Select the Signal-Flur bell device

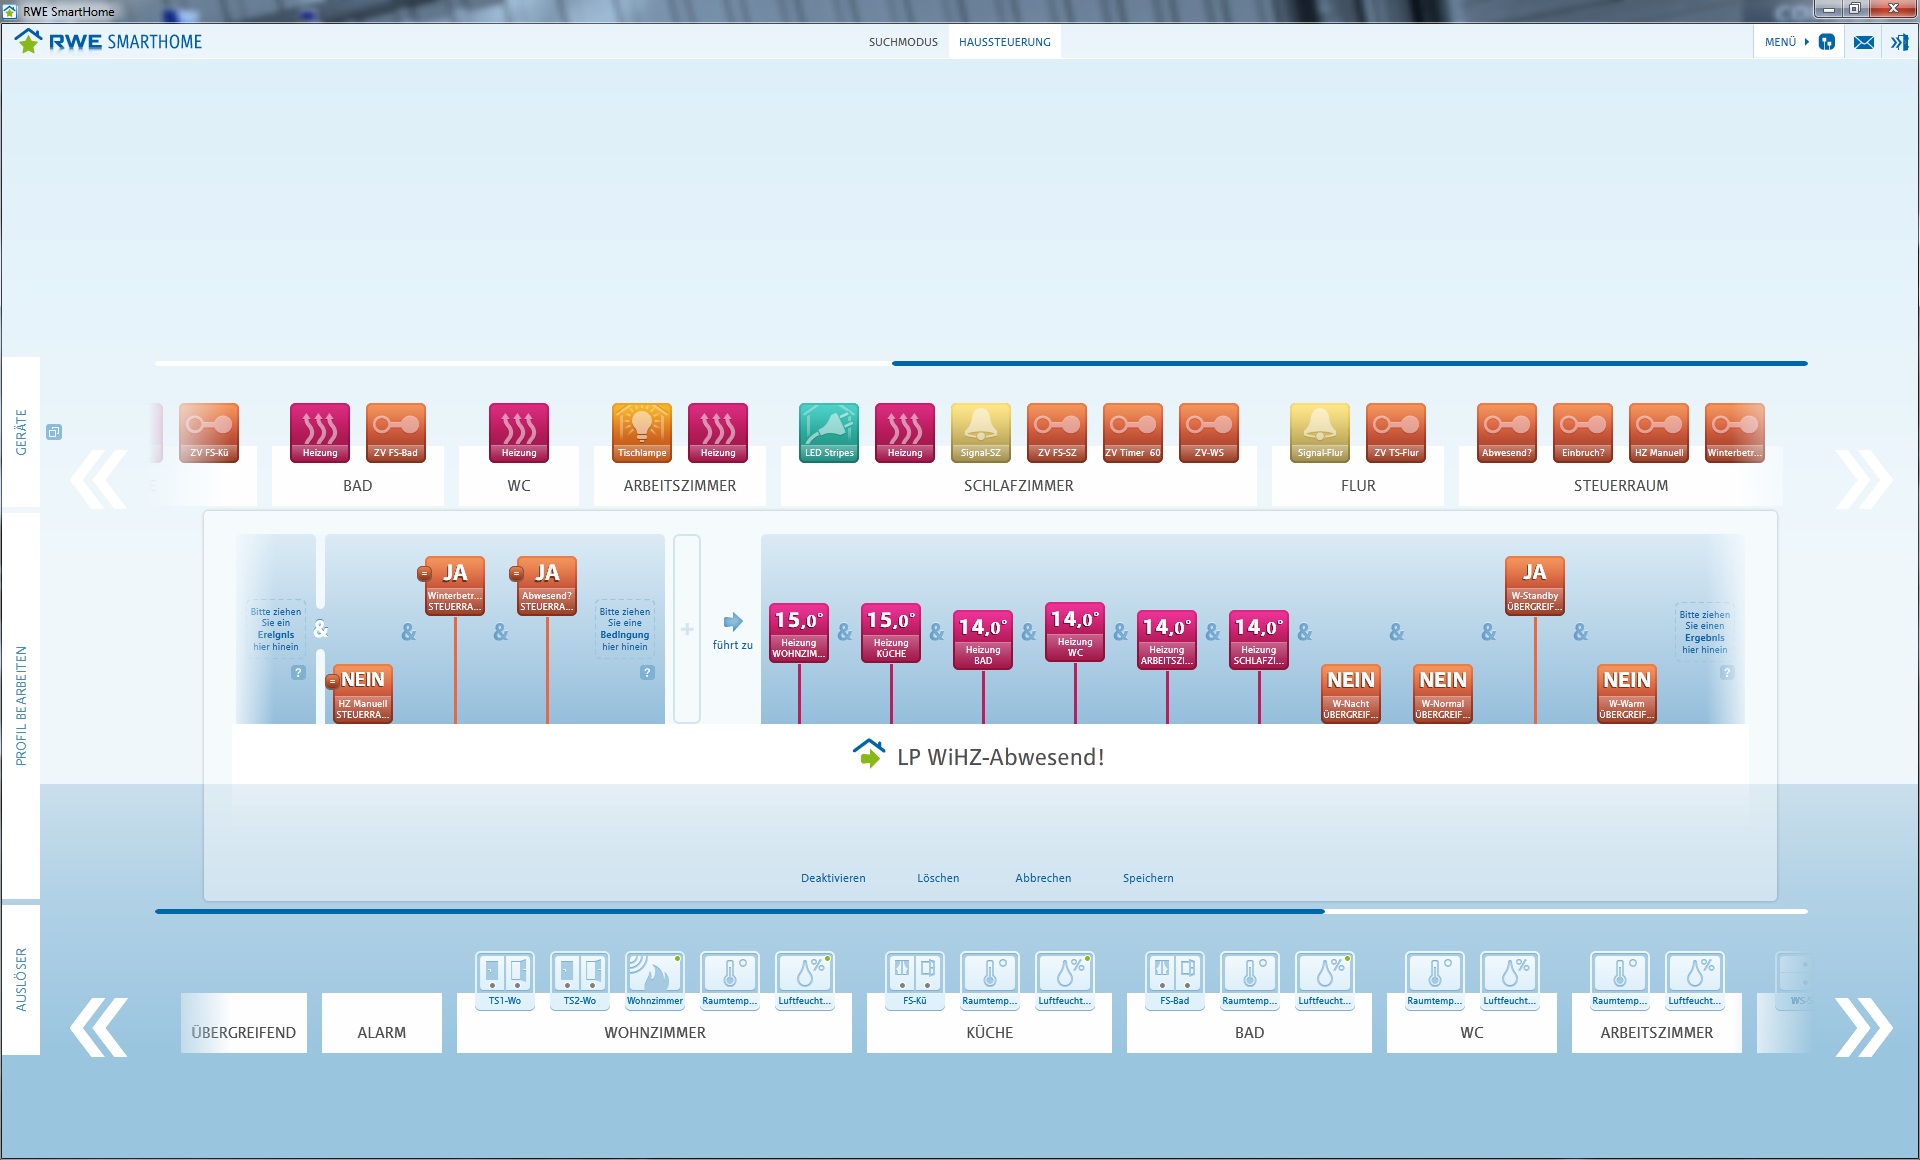click(1320, 432)
